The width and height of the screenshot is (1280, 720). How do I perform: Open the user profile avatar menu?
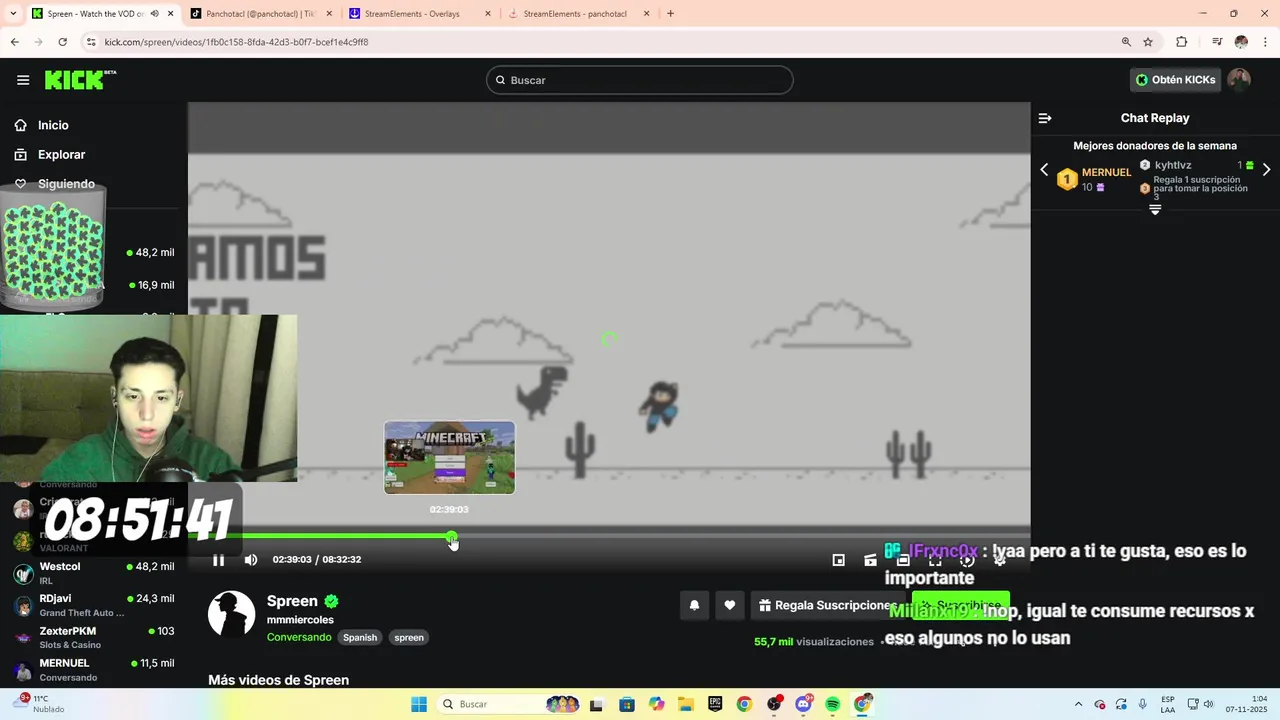coord(1239,80)
